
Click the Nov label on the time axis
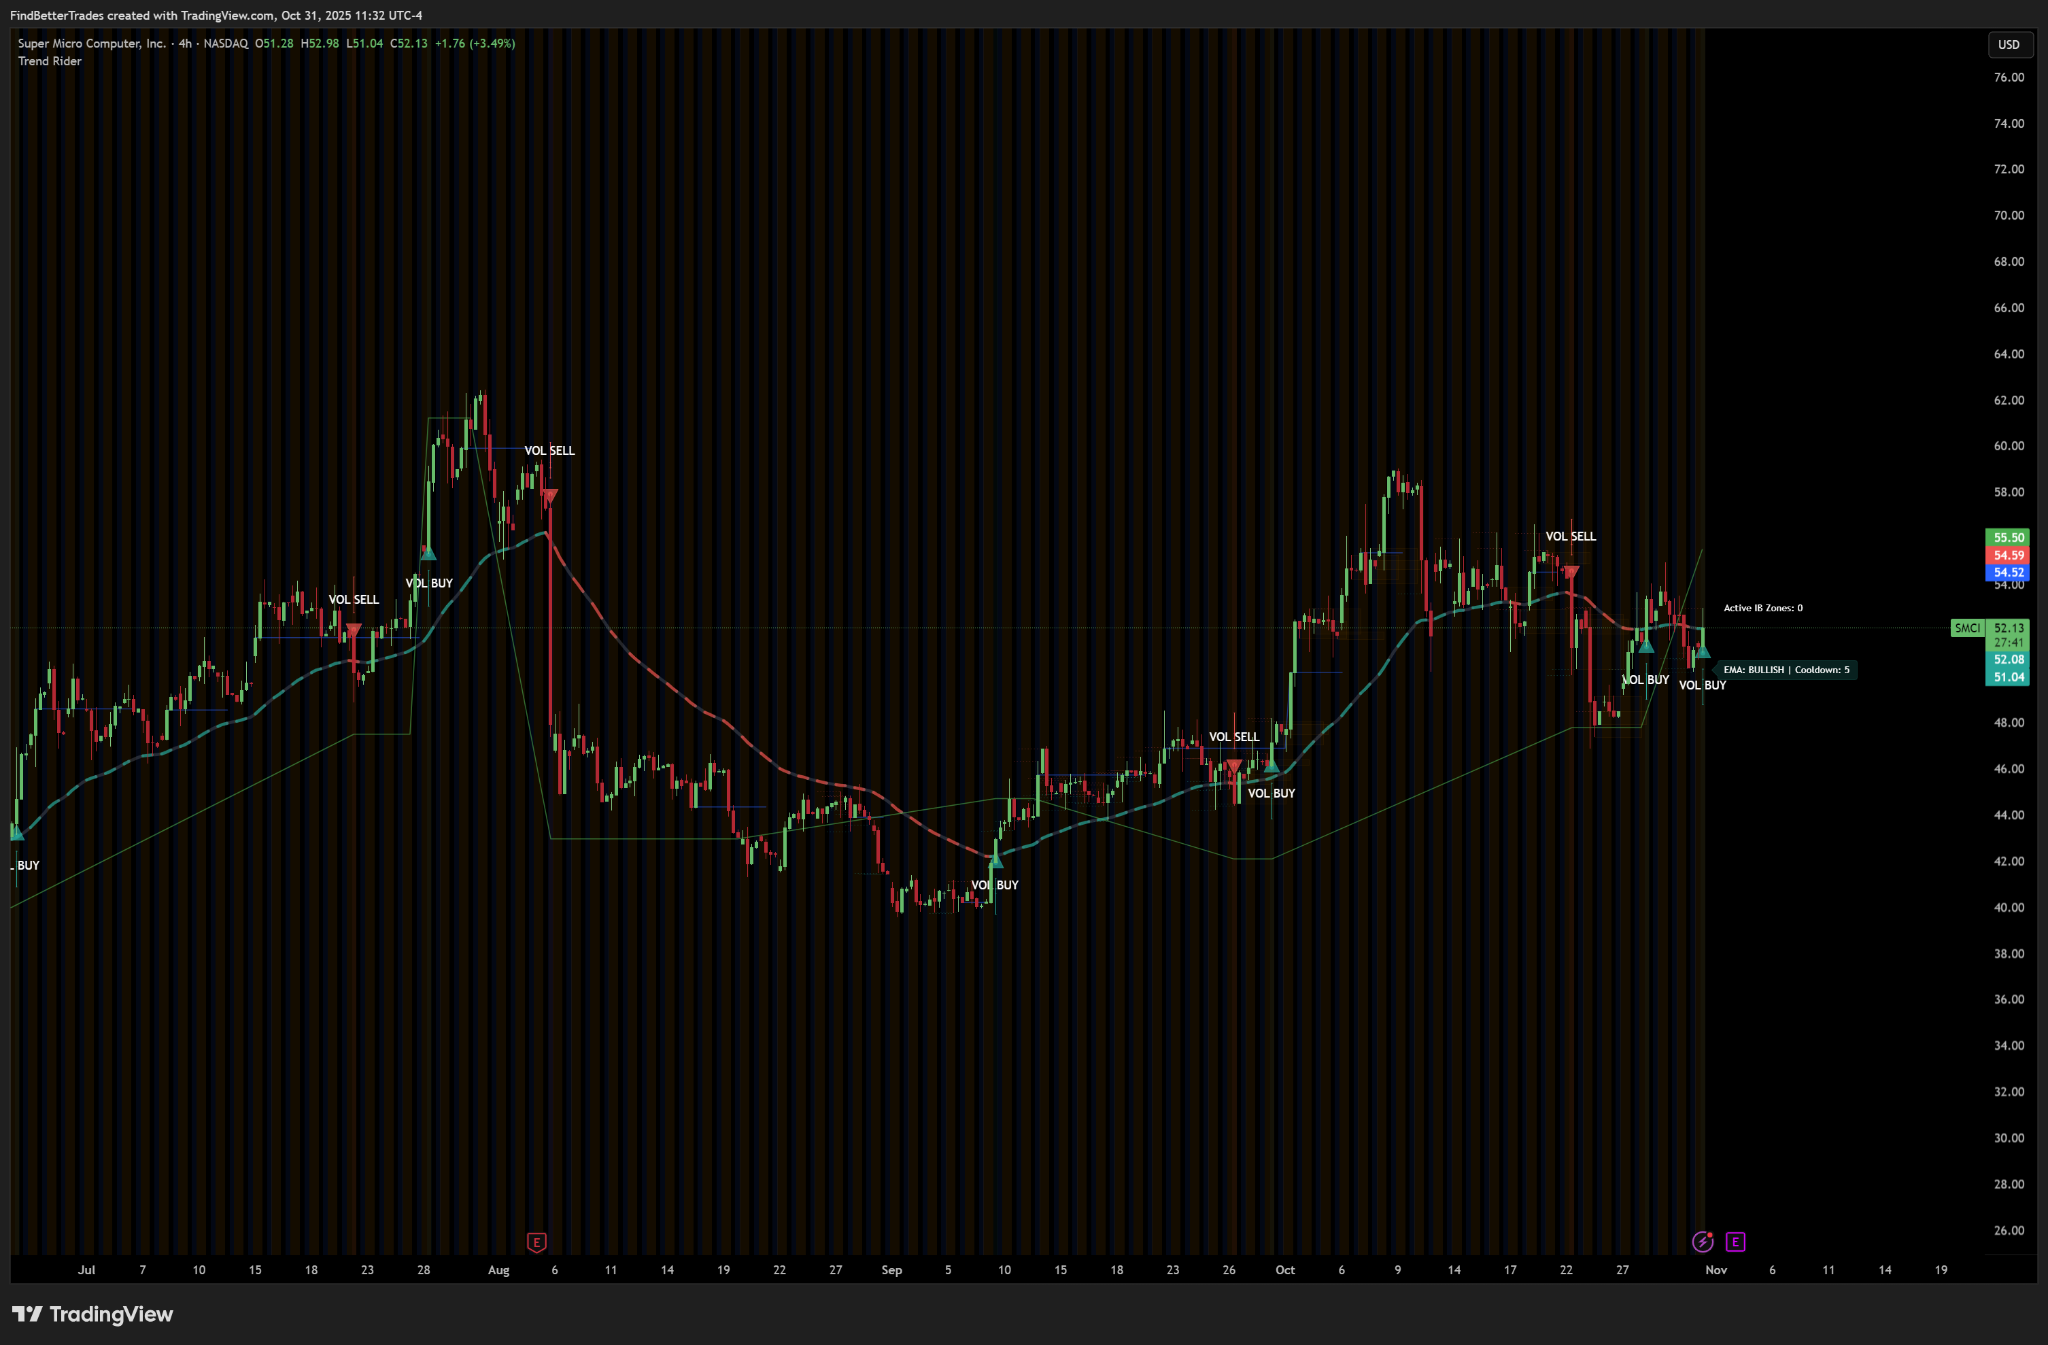point(1716,1270)
